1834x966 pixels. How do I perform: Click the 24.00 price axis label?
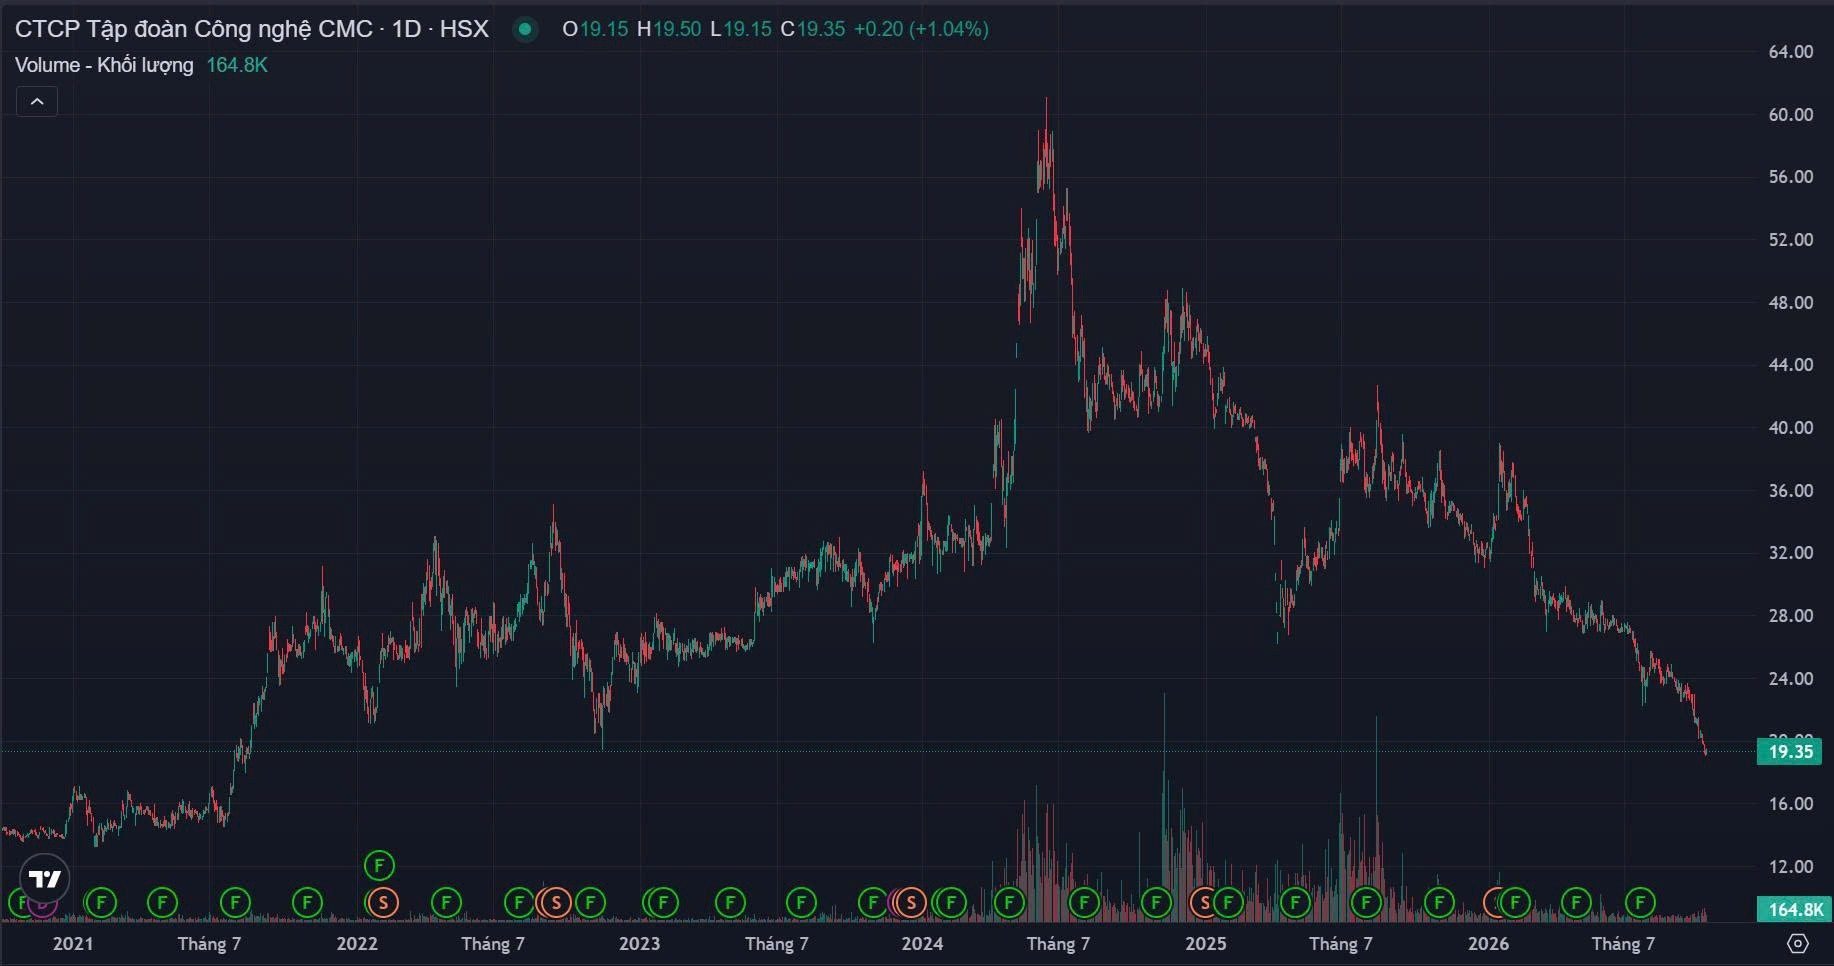[1790, 679]
